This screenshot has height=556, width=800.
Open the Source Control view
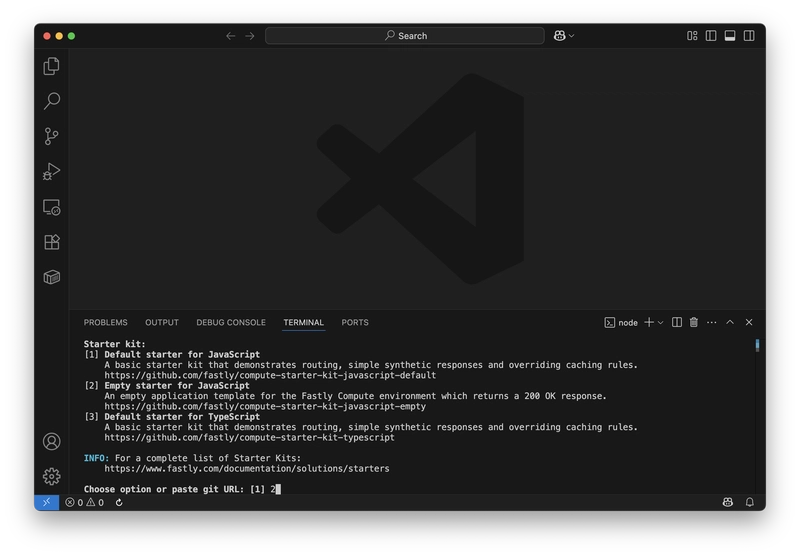52,136
